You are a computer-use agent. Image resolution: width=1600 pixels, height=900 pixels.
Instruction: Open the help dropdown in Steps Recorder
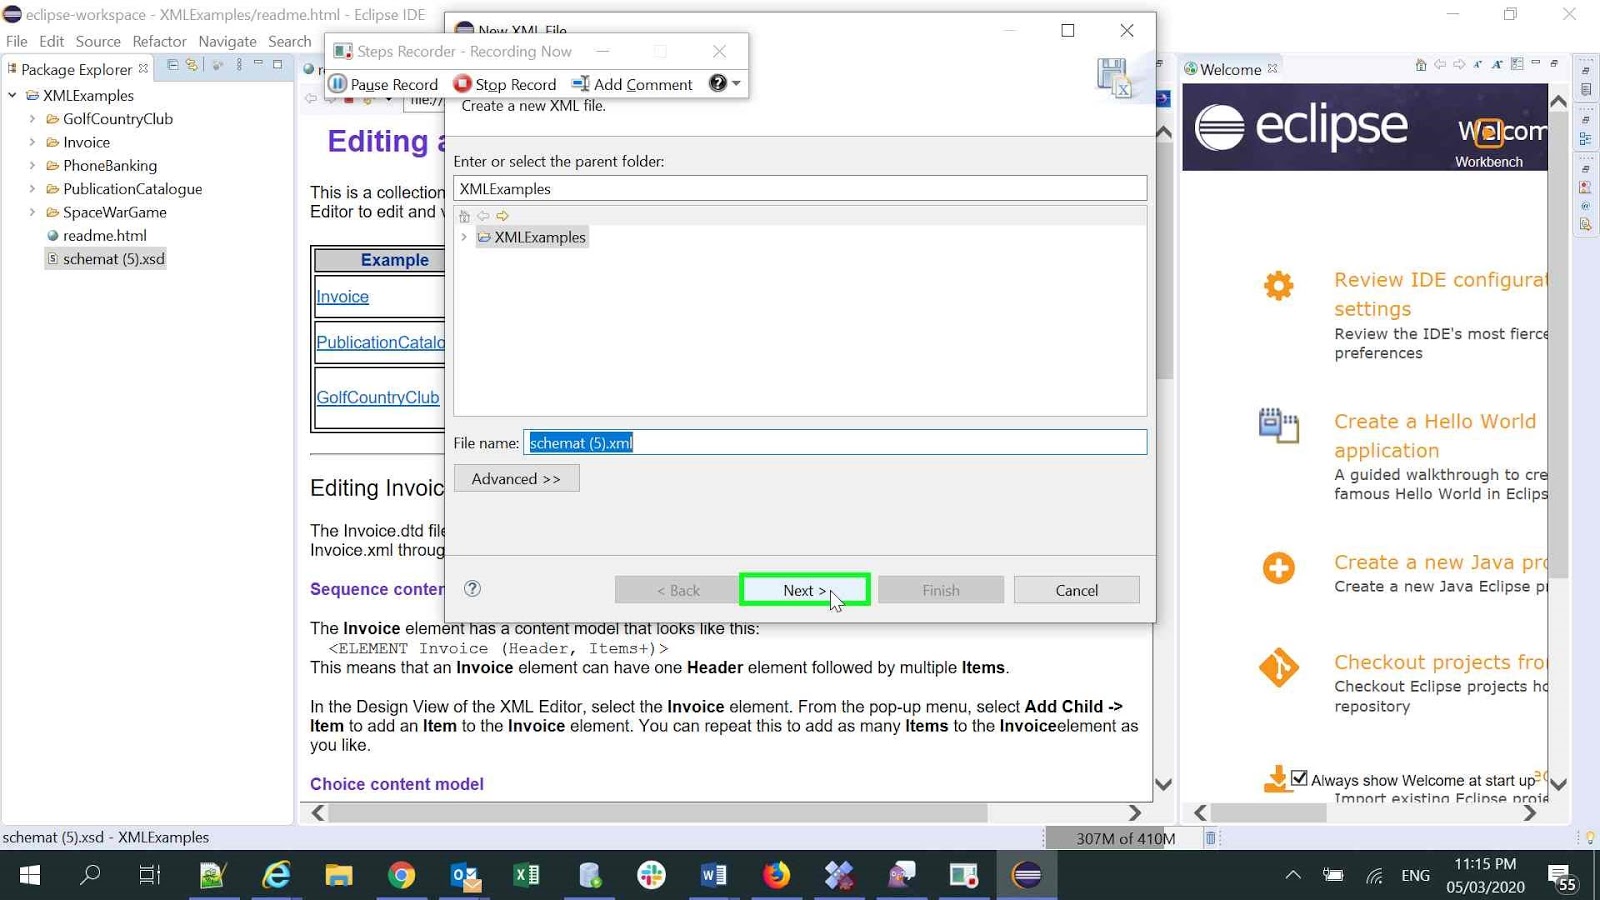(x=737, y=84)
